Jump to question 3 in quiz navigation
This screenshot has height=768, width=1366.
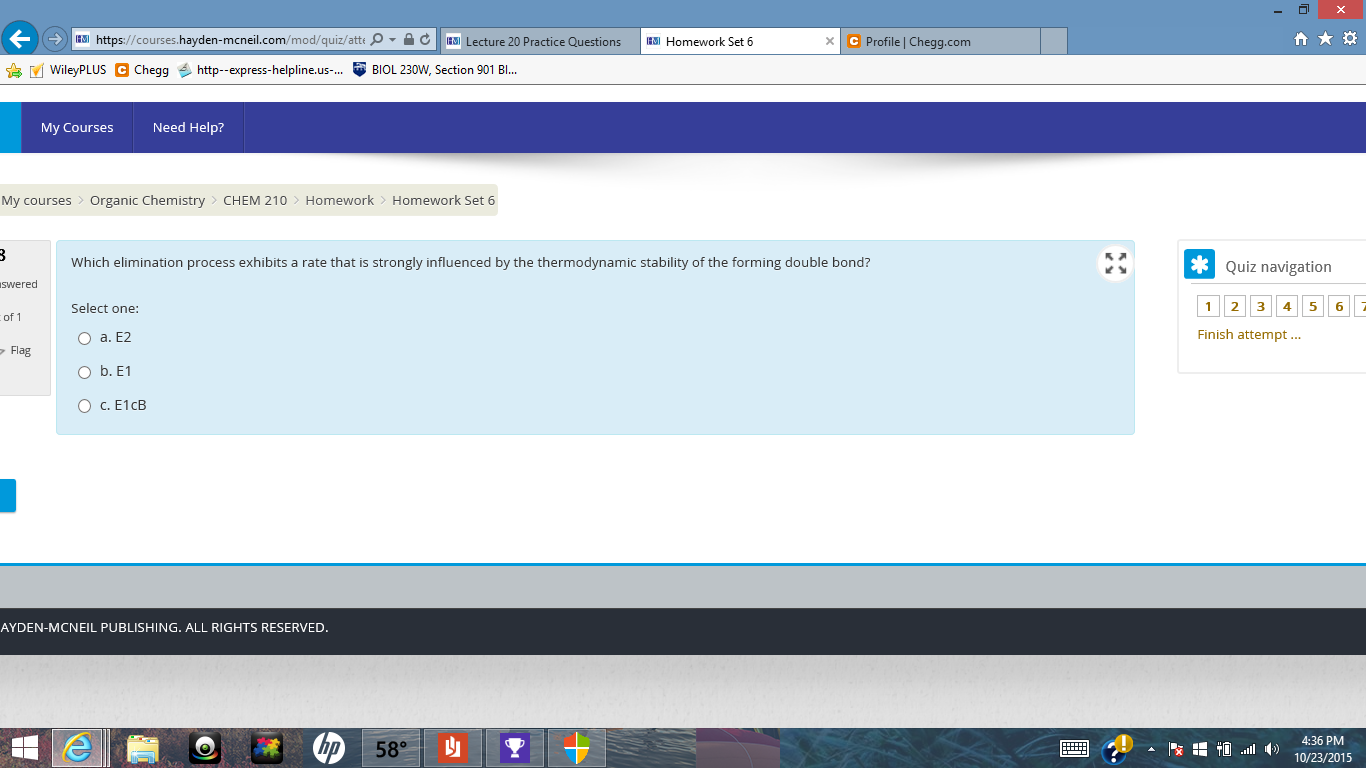coord(1261,307)
